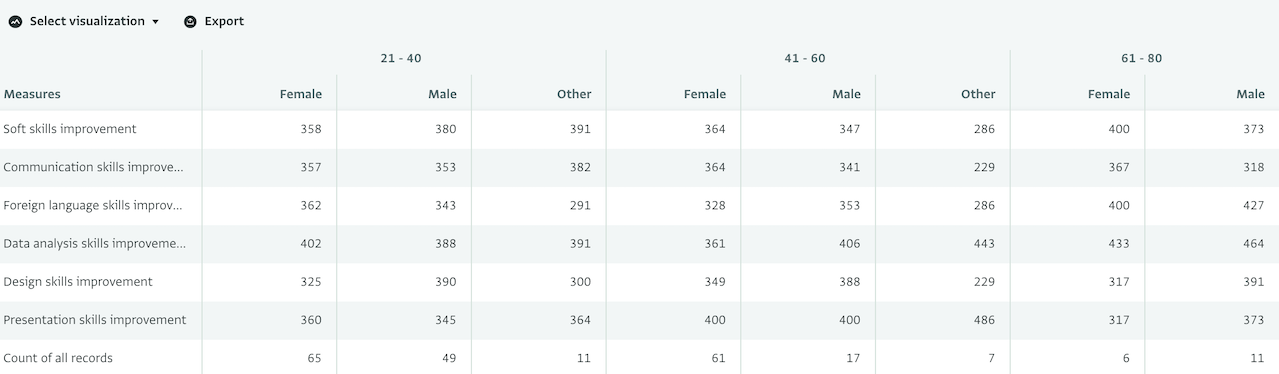Click count value 17 in records row
This screenshot has height=374, width=1279.
click(x=853, y=357)
